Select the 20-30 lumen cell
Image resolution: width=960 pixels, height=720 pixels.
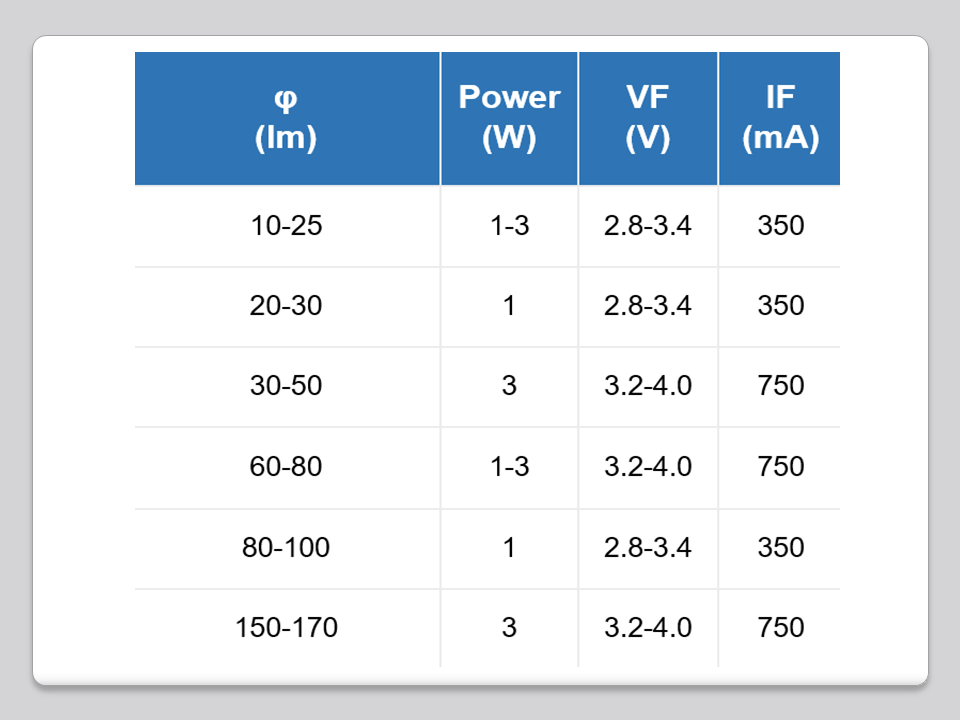[x=286, y=306]
